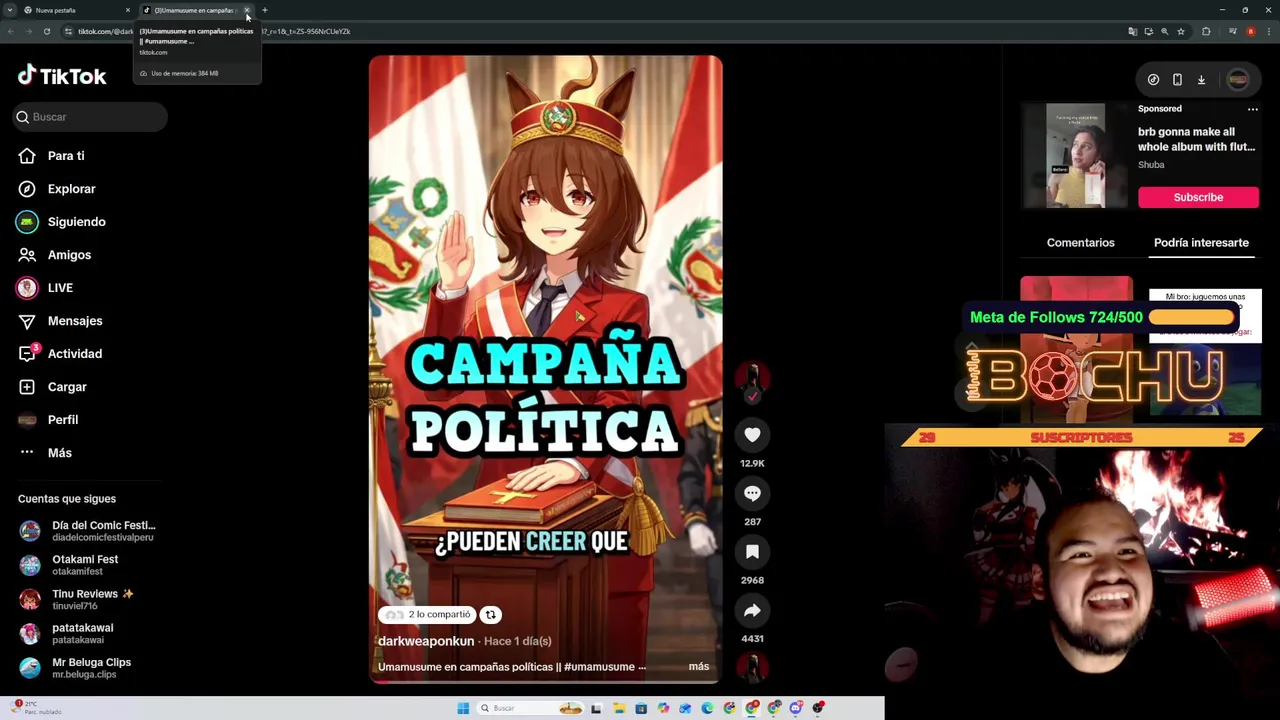This screenshot has height=720, width=1280.
Task: Open the Task View taskbar icon
Action: coord(596,708)
